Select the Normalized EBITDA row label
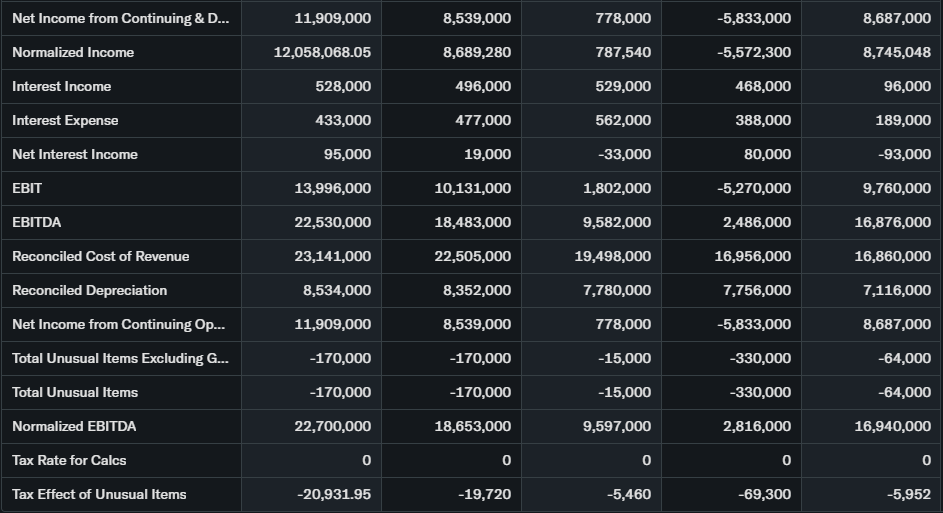 pyautogui.click(x=74, y=426)
